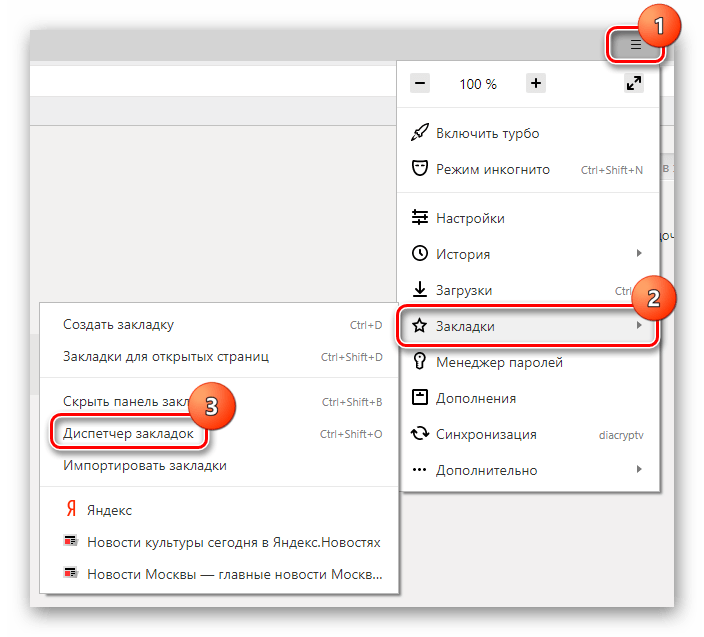Image resolution: width=704 pixels, height=637 pixels.
Task: Open Режим инкогнито menu item
Action: coord(528,170)
